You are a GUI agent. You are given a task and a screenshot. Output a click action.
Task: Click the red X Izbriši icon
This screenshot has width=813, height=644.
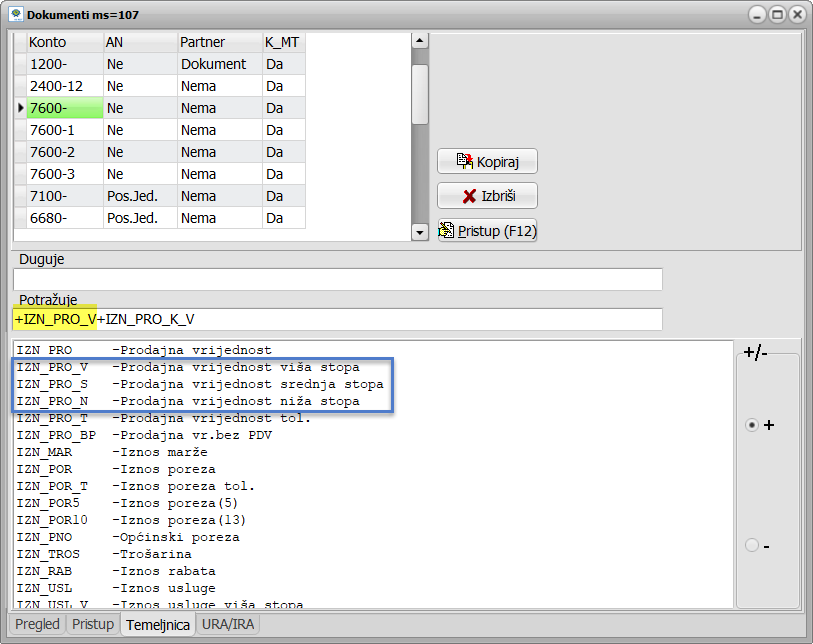click(x=468, y=196)
